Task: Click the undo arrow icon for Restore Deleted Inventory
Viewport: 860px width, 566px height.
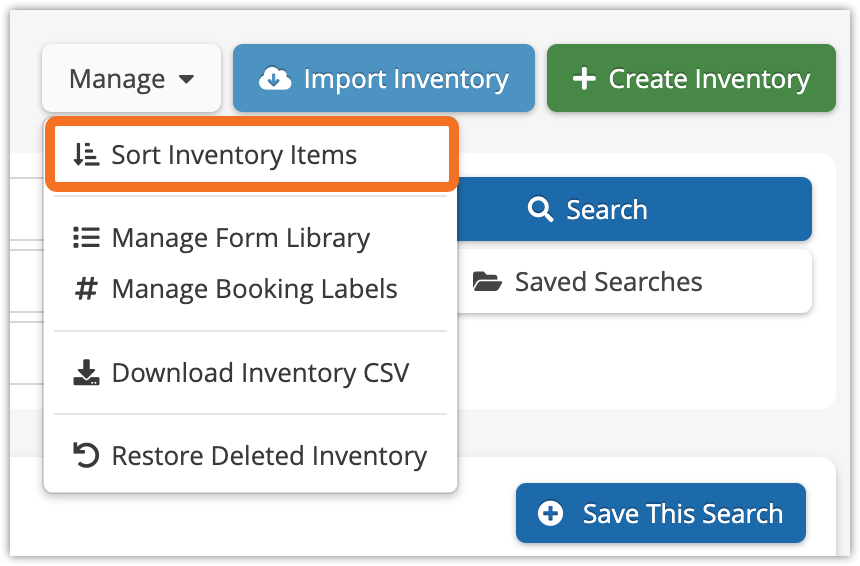Action: point(86,456)
